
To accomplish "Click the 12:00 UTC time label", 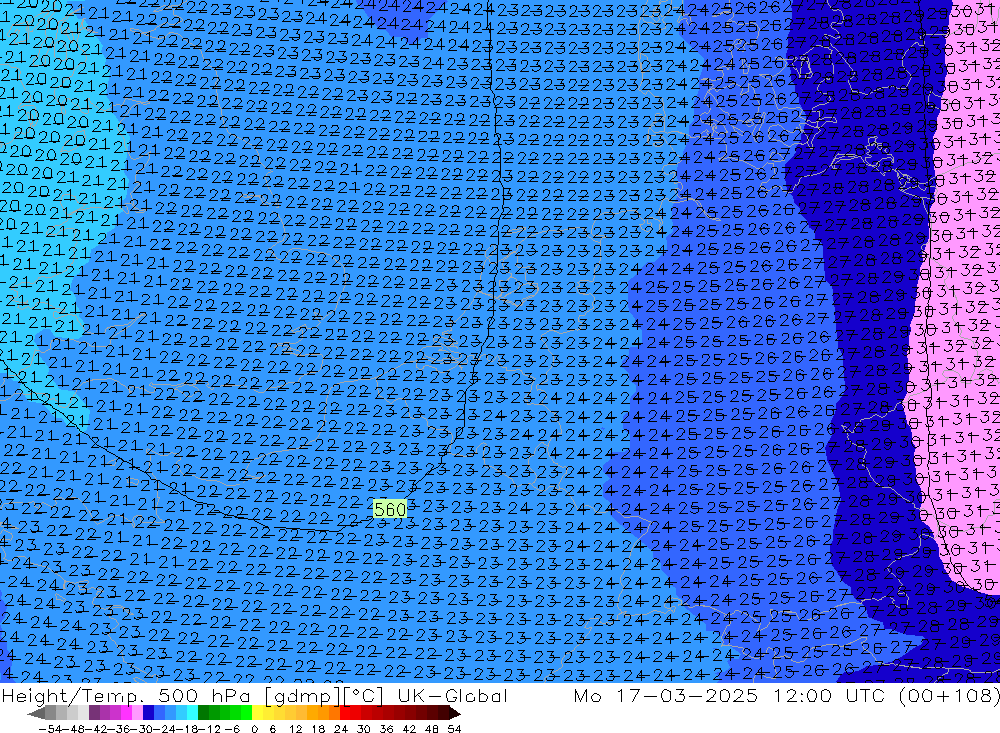I will 828,695.
